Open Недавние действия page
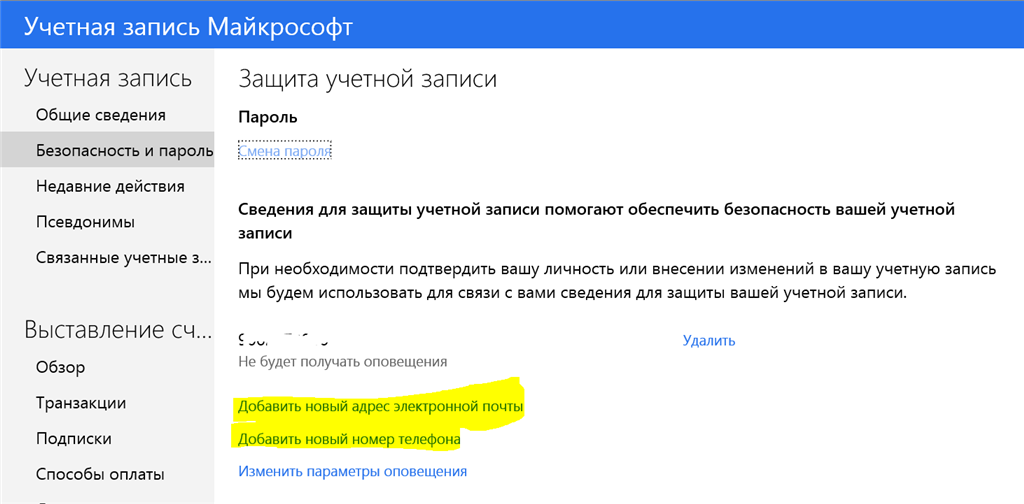The width and height of the screenshot is (1024, 504). 110,186
